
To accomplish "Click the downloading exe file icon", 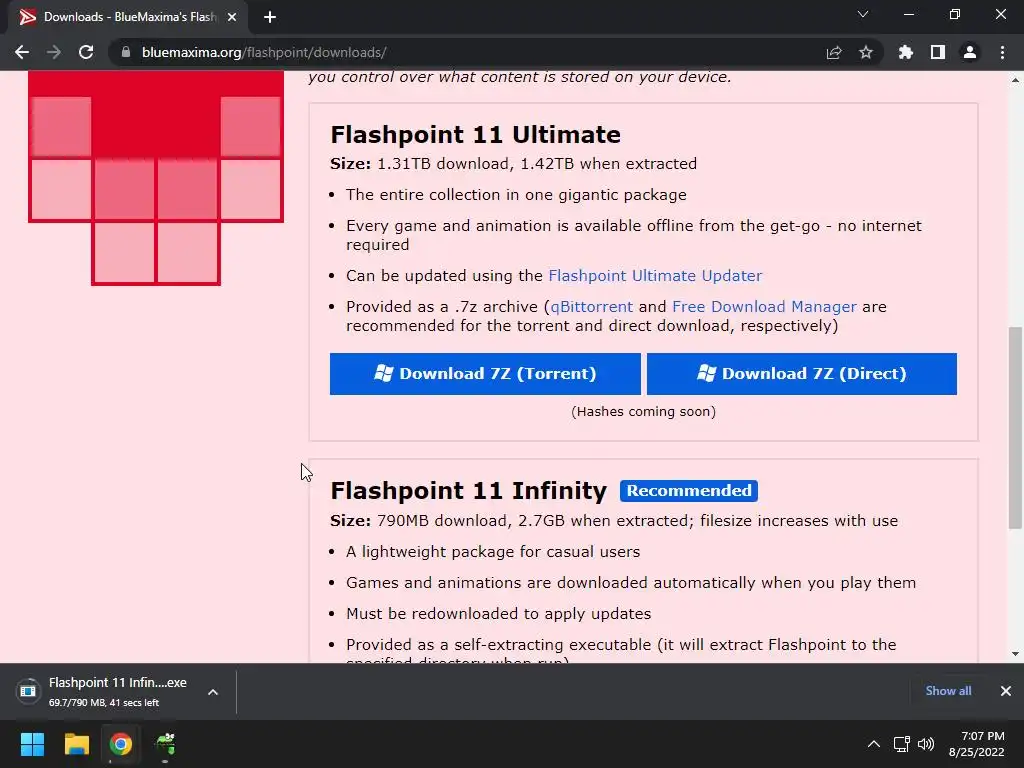I will coord(28,691).
